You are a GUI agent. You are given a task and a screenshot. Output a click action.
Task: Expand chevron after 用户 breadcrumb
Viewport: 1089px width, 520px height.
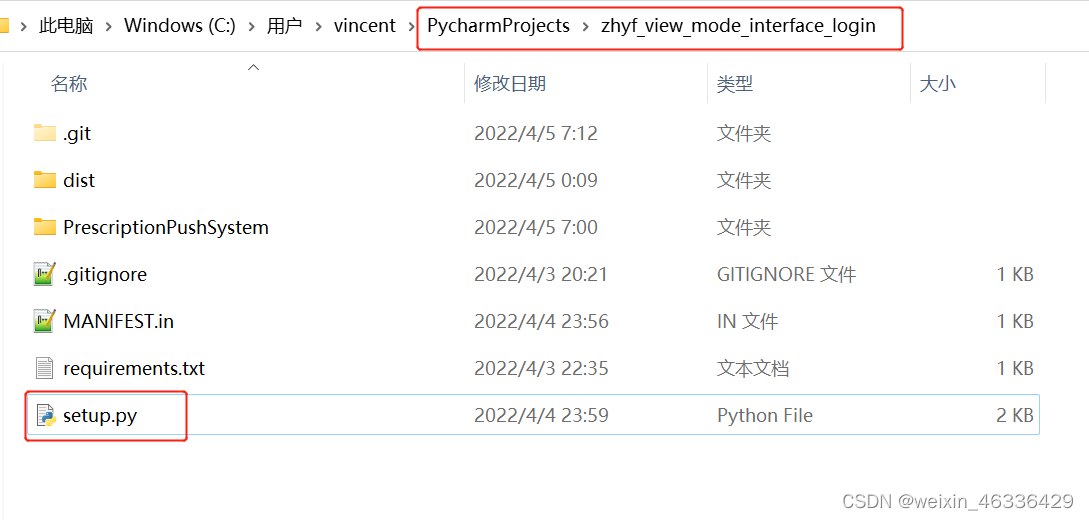[x=318, y=26]
